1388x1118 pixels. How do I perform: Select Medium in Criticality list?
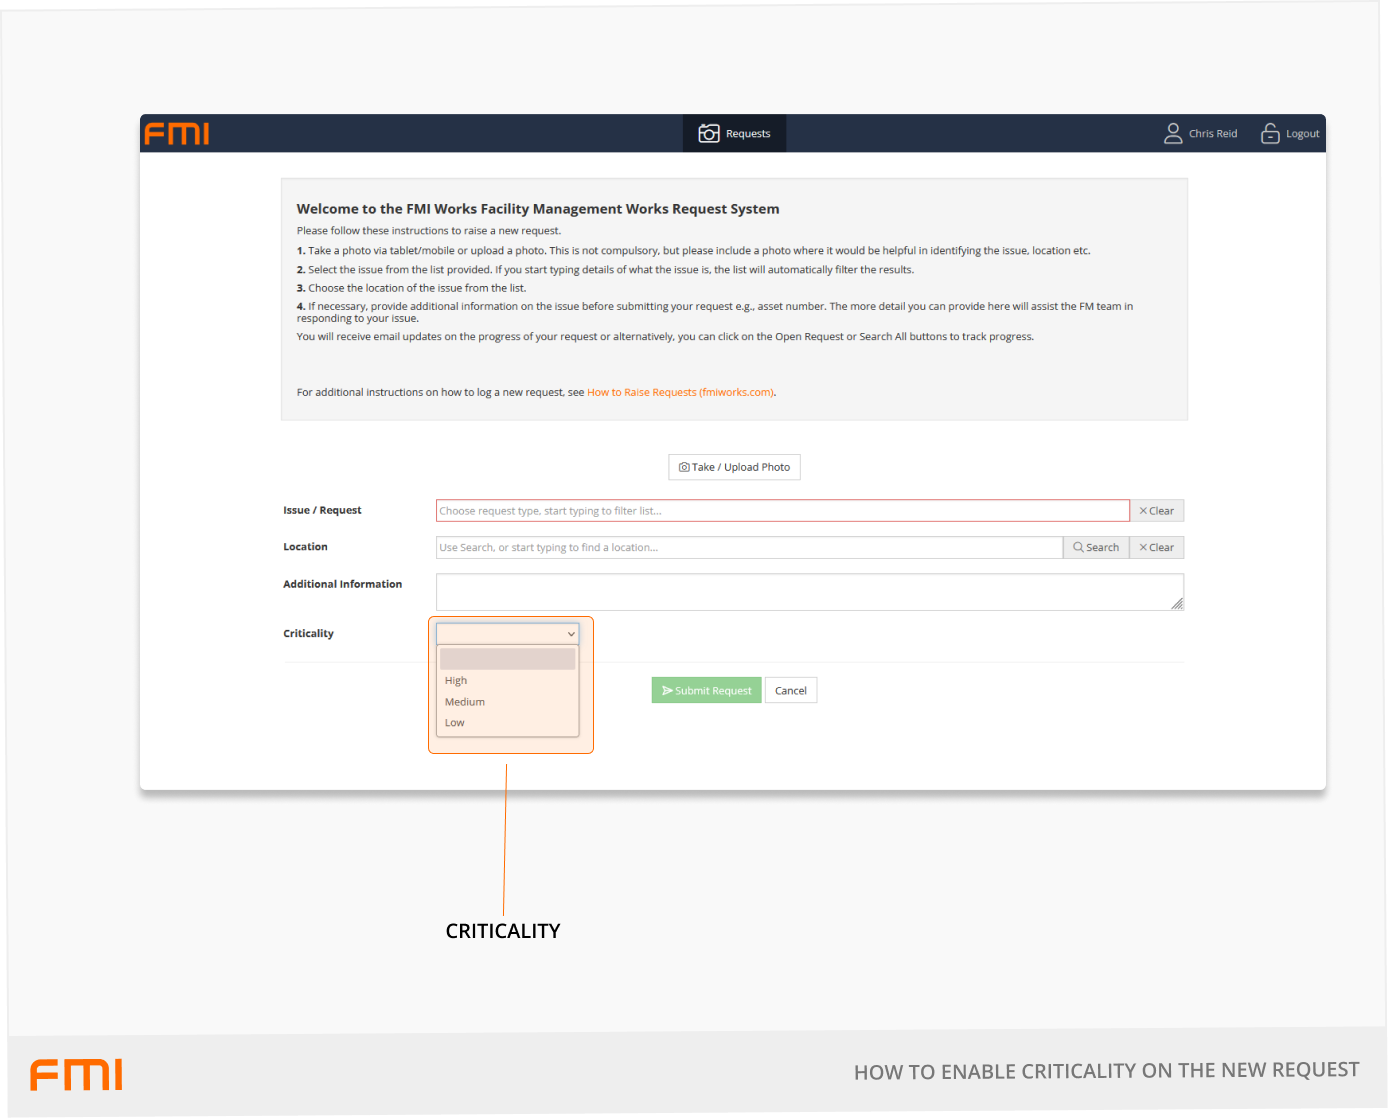[x=465, y=702]
